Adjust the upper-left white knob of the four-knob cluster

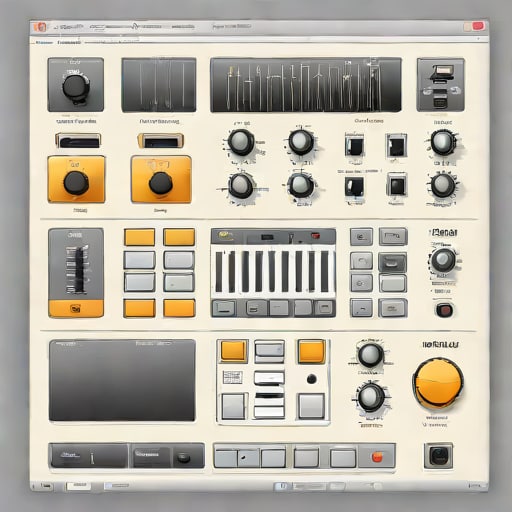click(241, 142)
